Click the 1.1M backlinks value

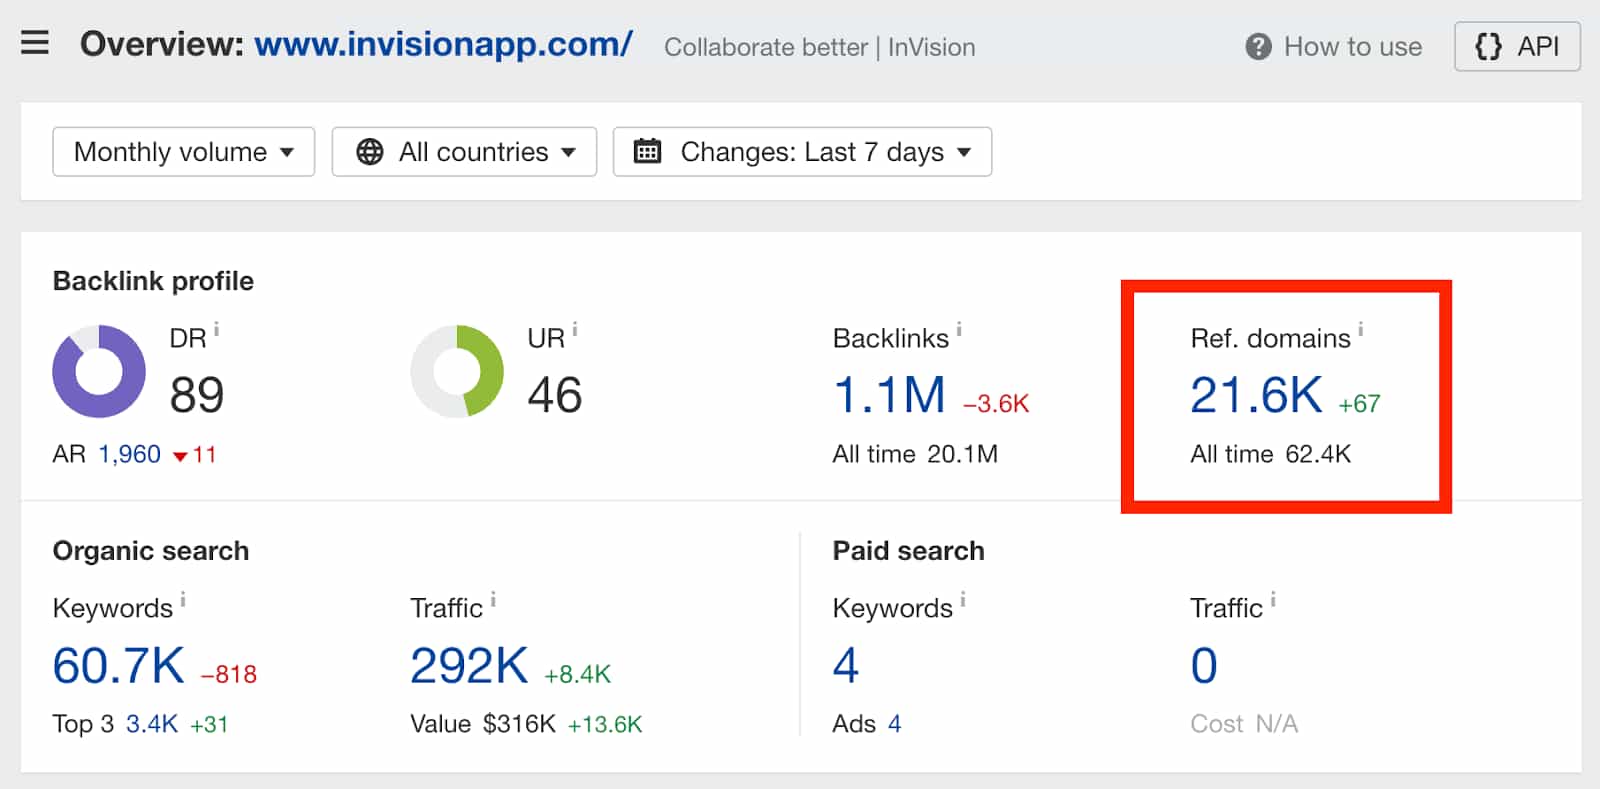pyautogui.click(x=889, y=395)
